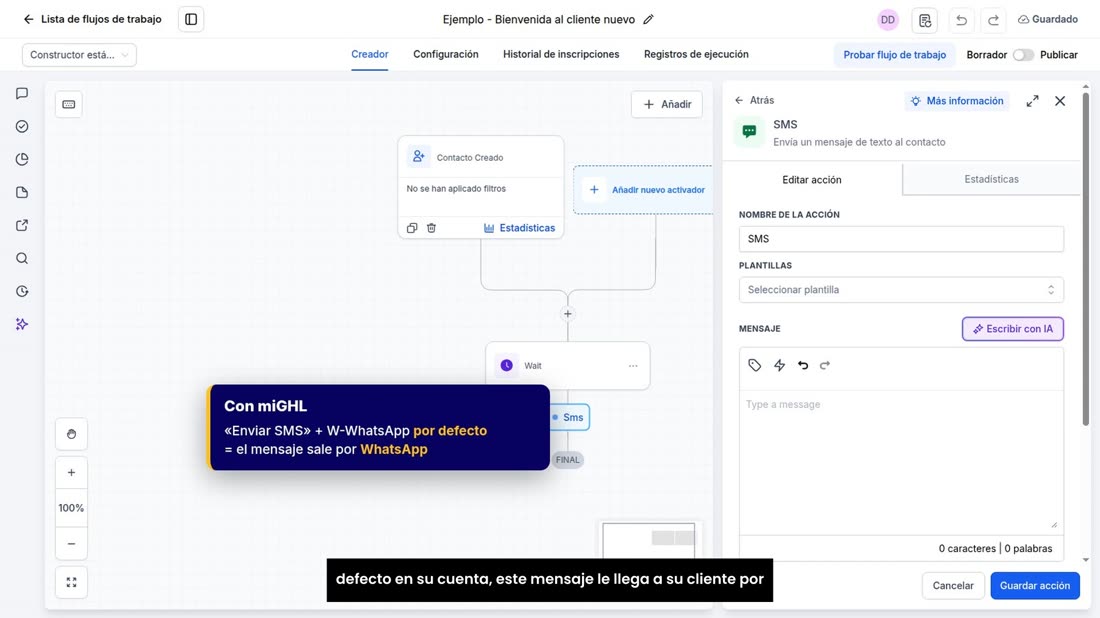Add a step with the plus connector

(568, 314)
